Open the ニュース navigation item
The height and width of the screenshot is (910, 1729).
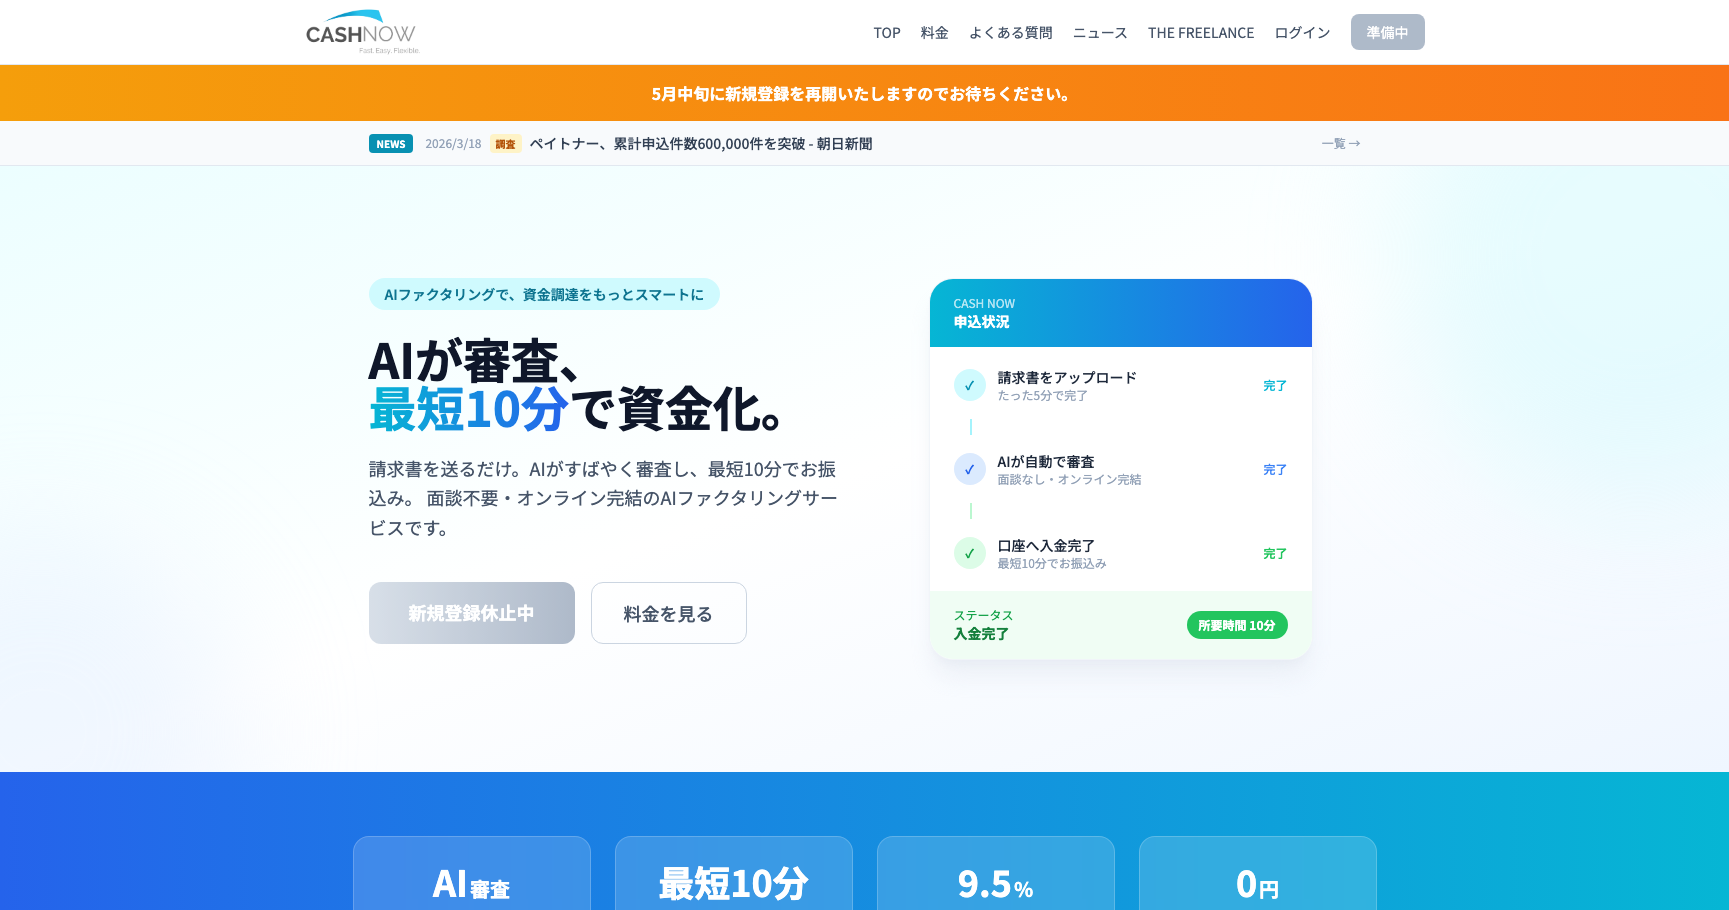pos(1100,33)
